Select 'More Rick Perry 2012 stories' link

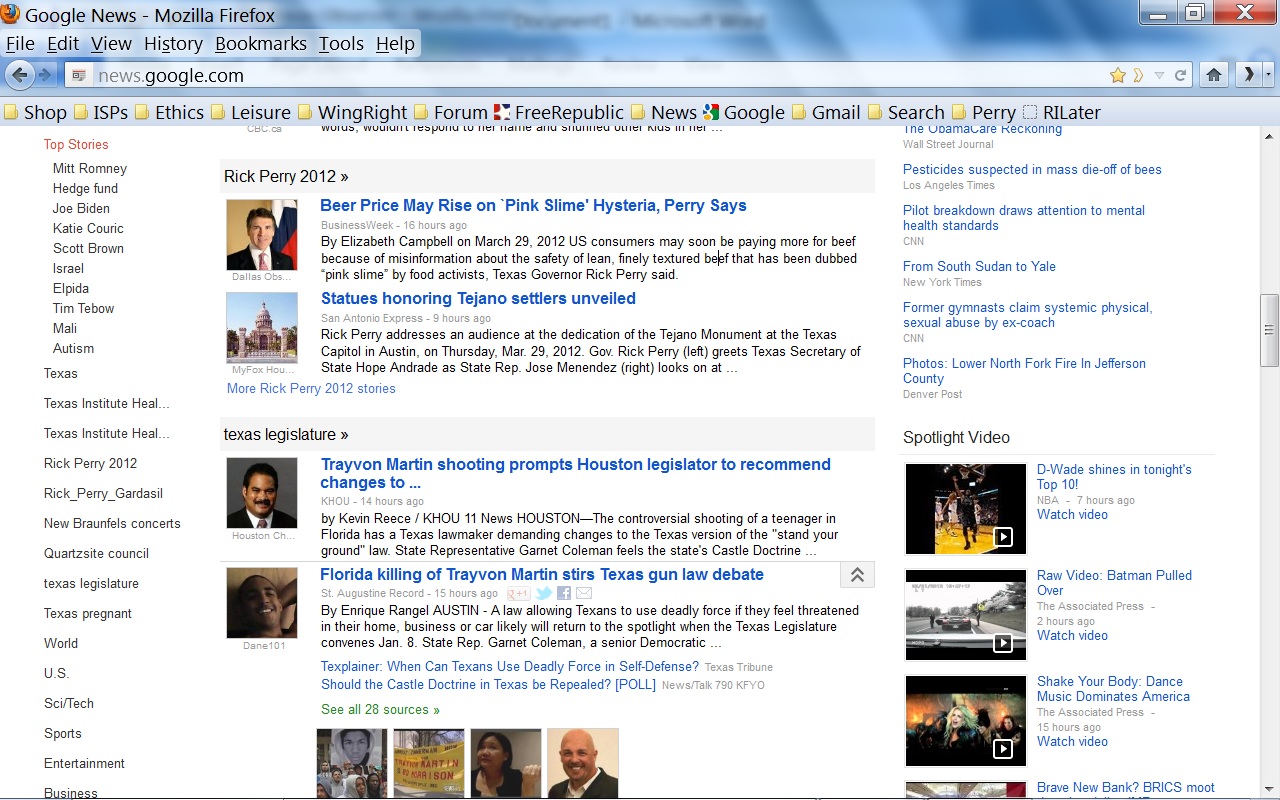[x=311, y=389]
